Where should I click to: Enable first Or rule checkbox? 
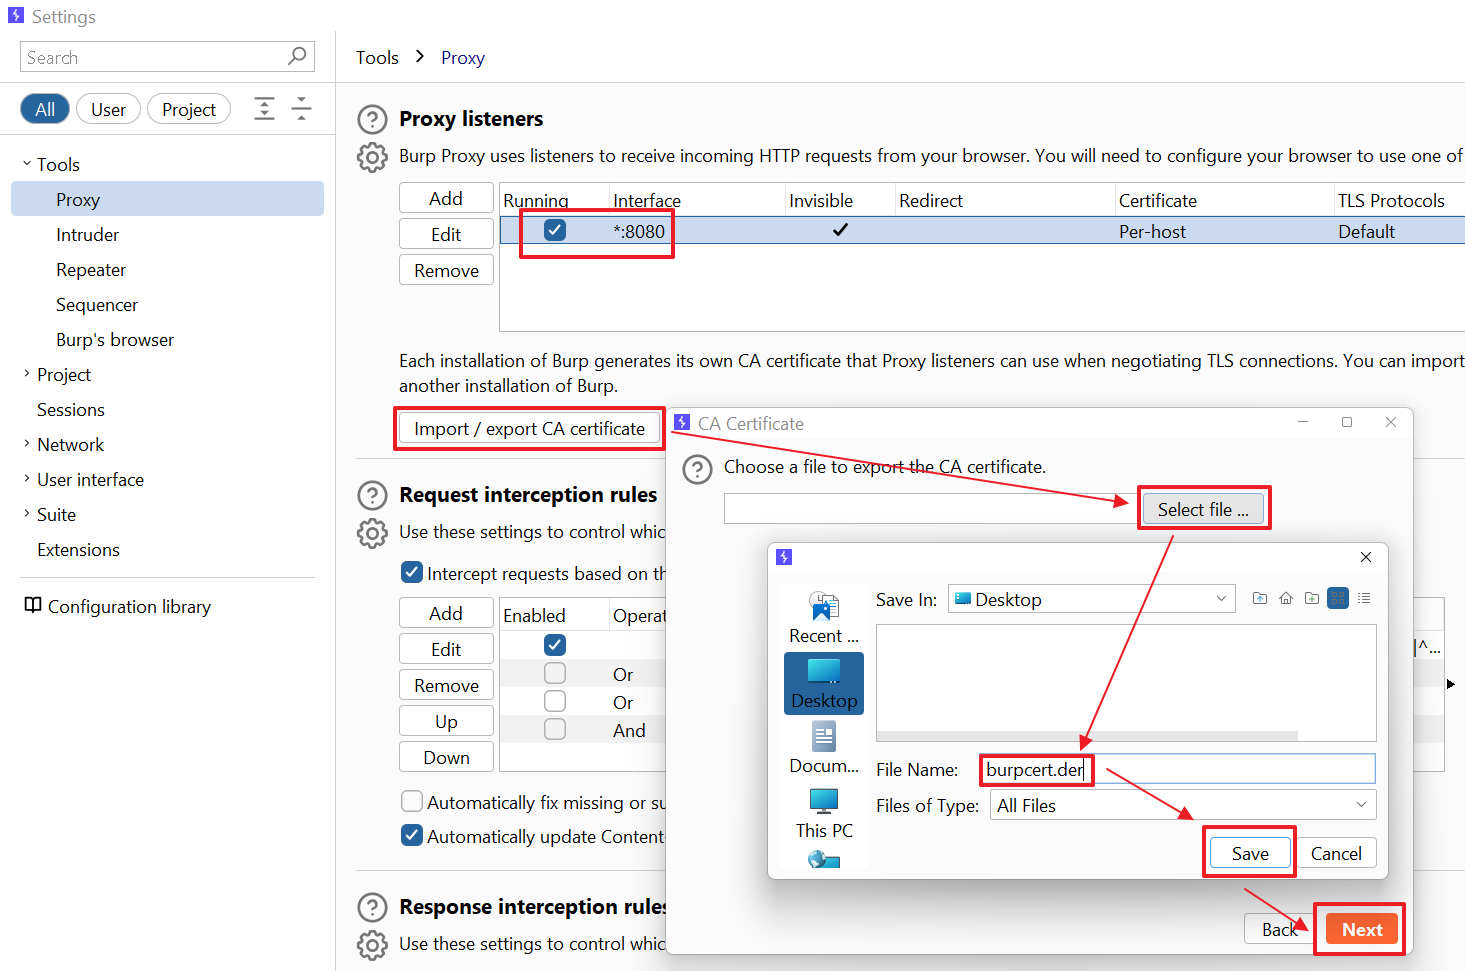(555, 673)
